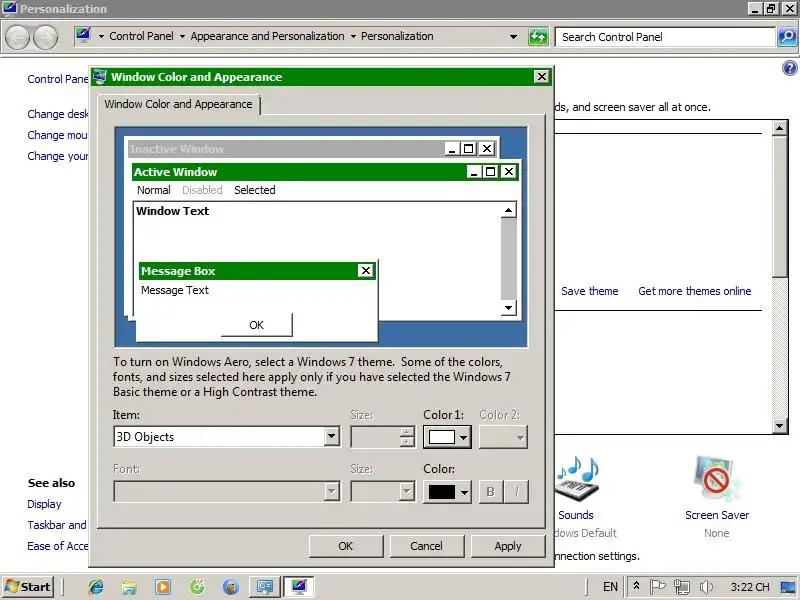Click the Action Center flag icon
Image resolution: width=800 pixels, height=600 pixels.
click(x=657, y=587)
